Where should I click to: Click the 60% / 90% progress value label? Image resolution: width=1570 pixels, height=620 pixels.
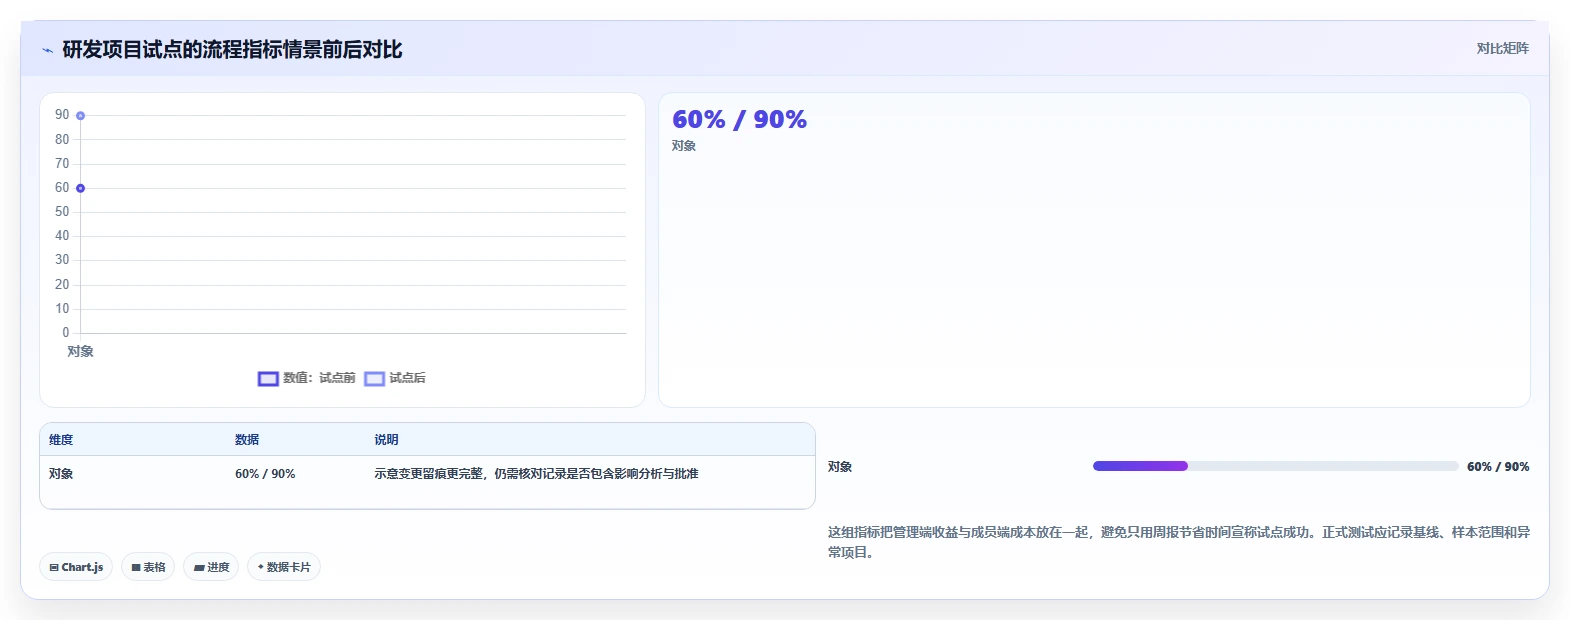1498,467
